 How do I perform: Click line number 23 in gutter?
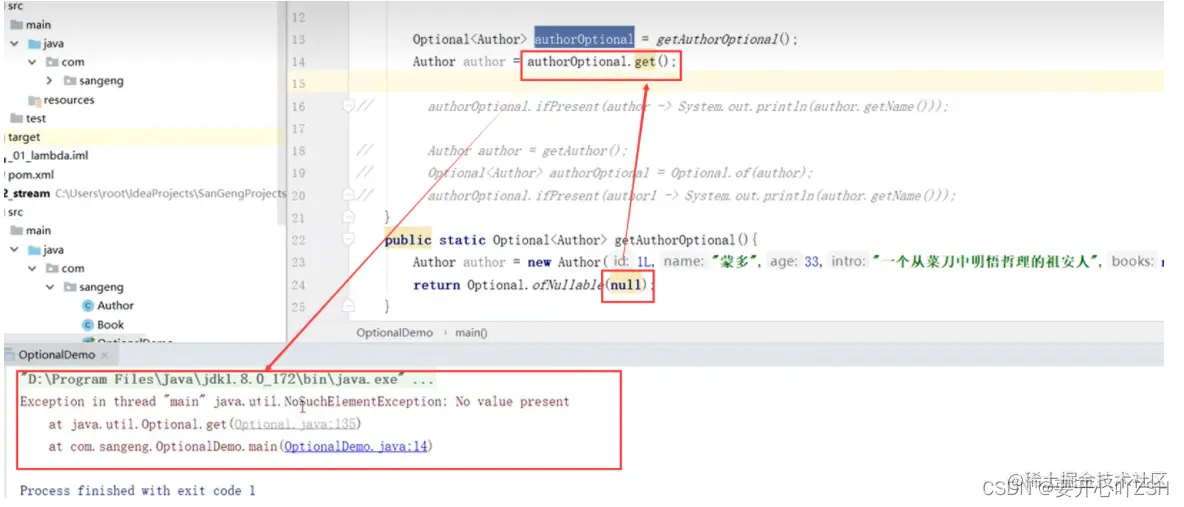click(x=298, y=262)
